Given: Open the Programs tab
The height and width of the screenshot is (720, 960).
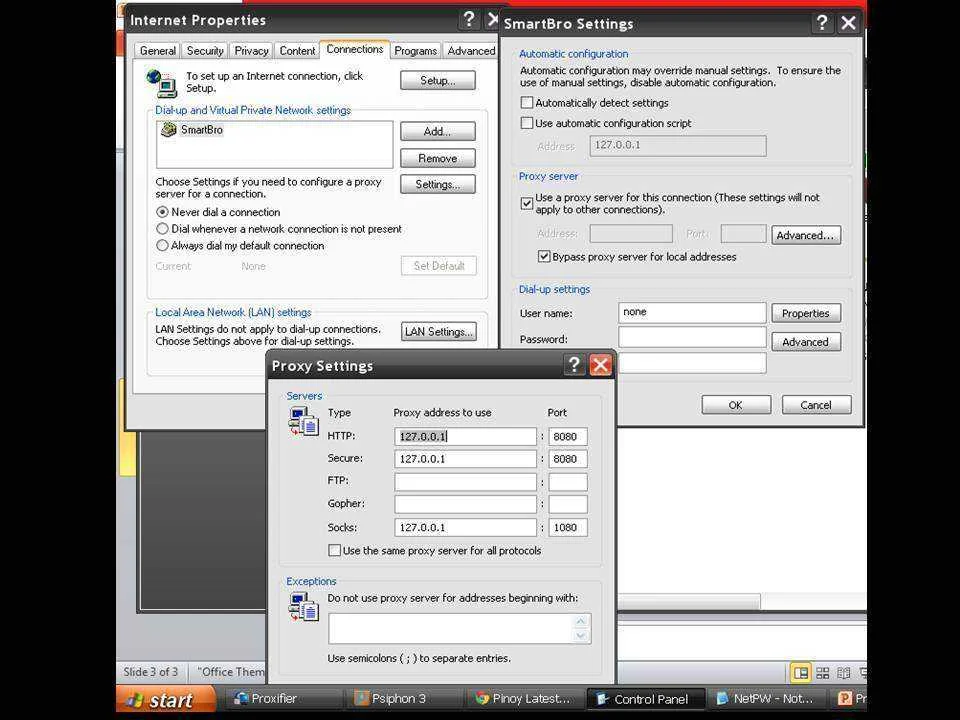Looking at the screenshot, I should tap(416, 51).
